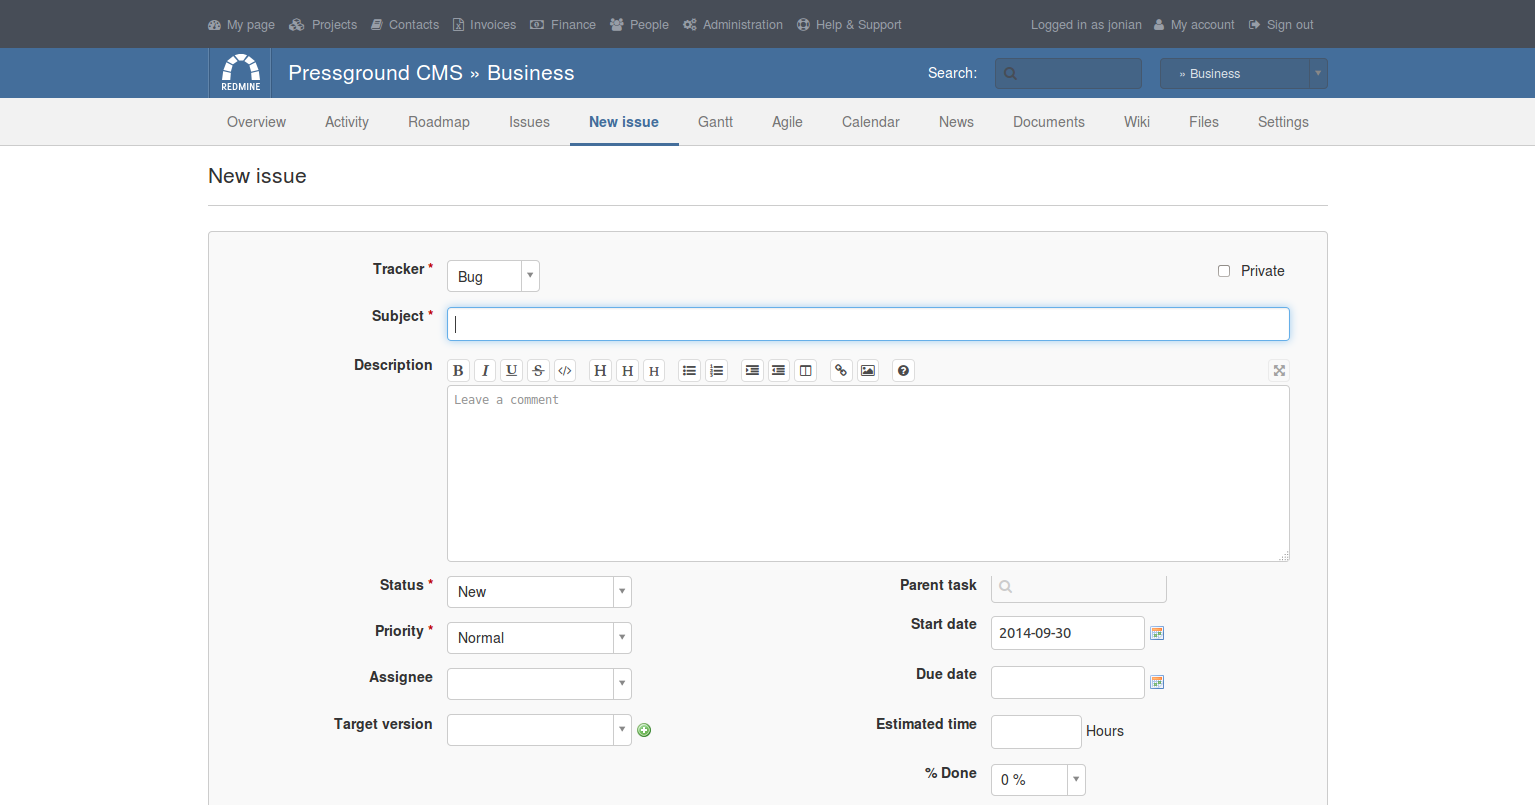Insert a link in the description

pos(841,371)
